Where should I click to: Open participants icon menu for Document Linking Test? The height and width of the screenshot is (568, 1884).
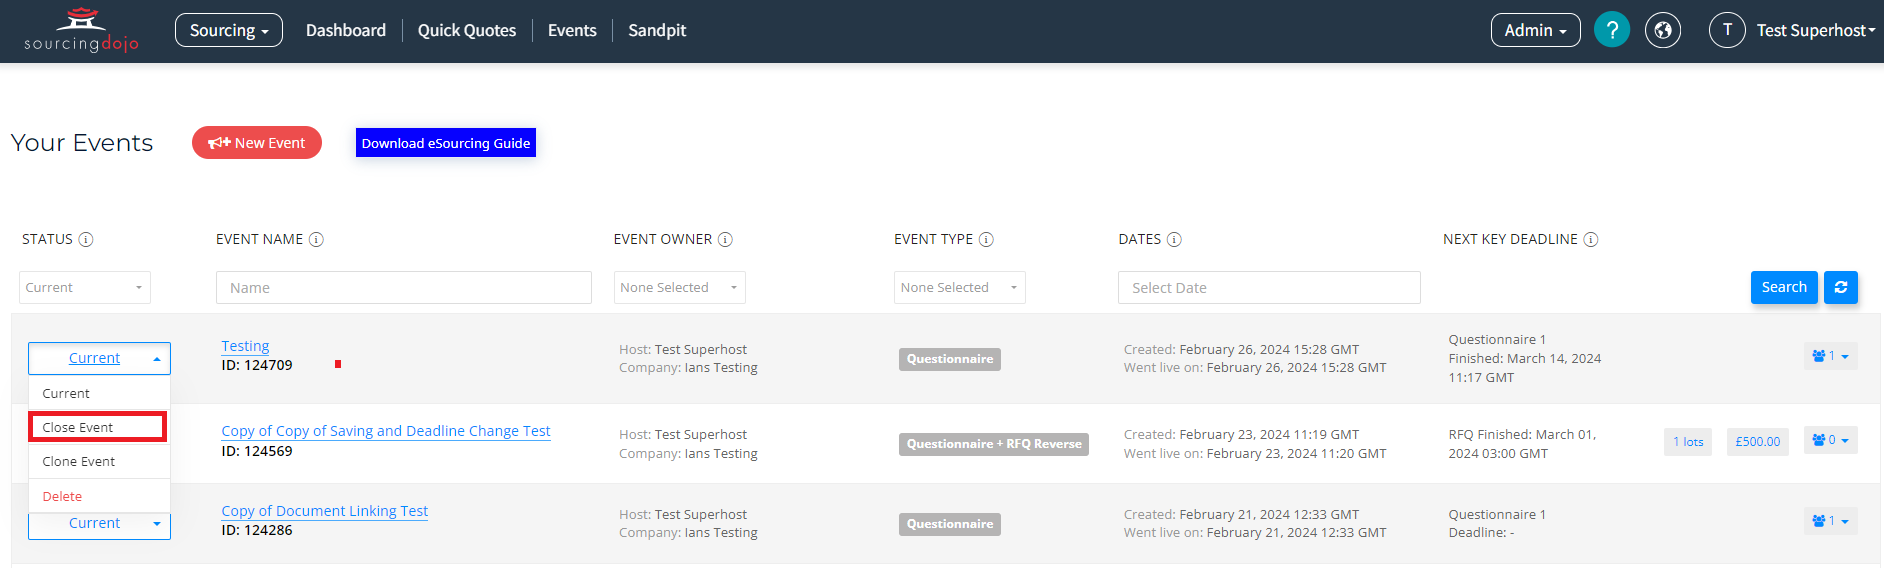[1831, 521]
